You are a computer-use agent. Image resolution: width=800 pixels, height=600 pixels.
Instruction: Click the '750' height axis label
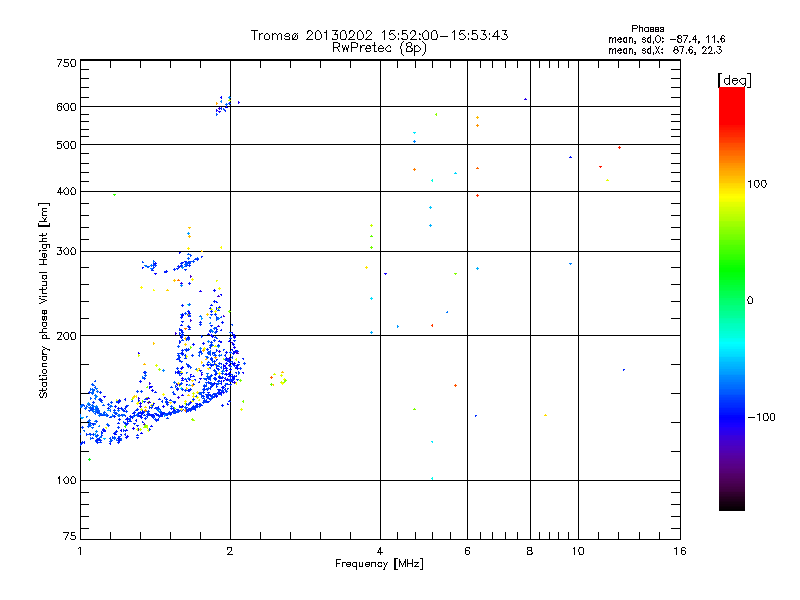tap(66, 63)
